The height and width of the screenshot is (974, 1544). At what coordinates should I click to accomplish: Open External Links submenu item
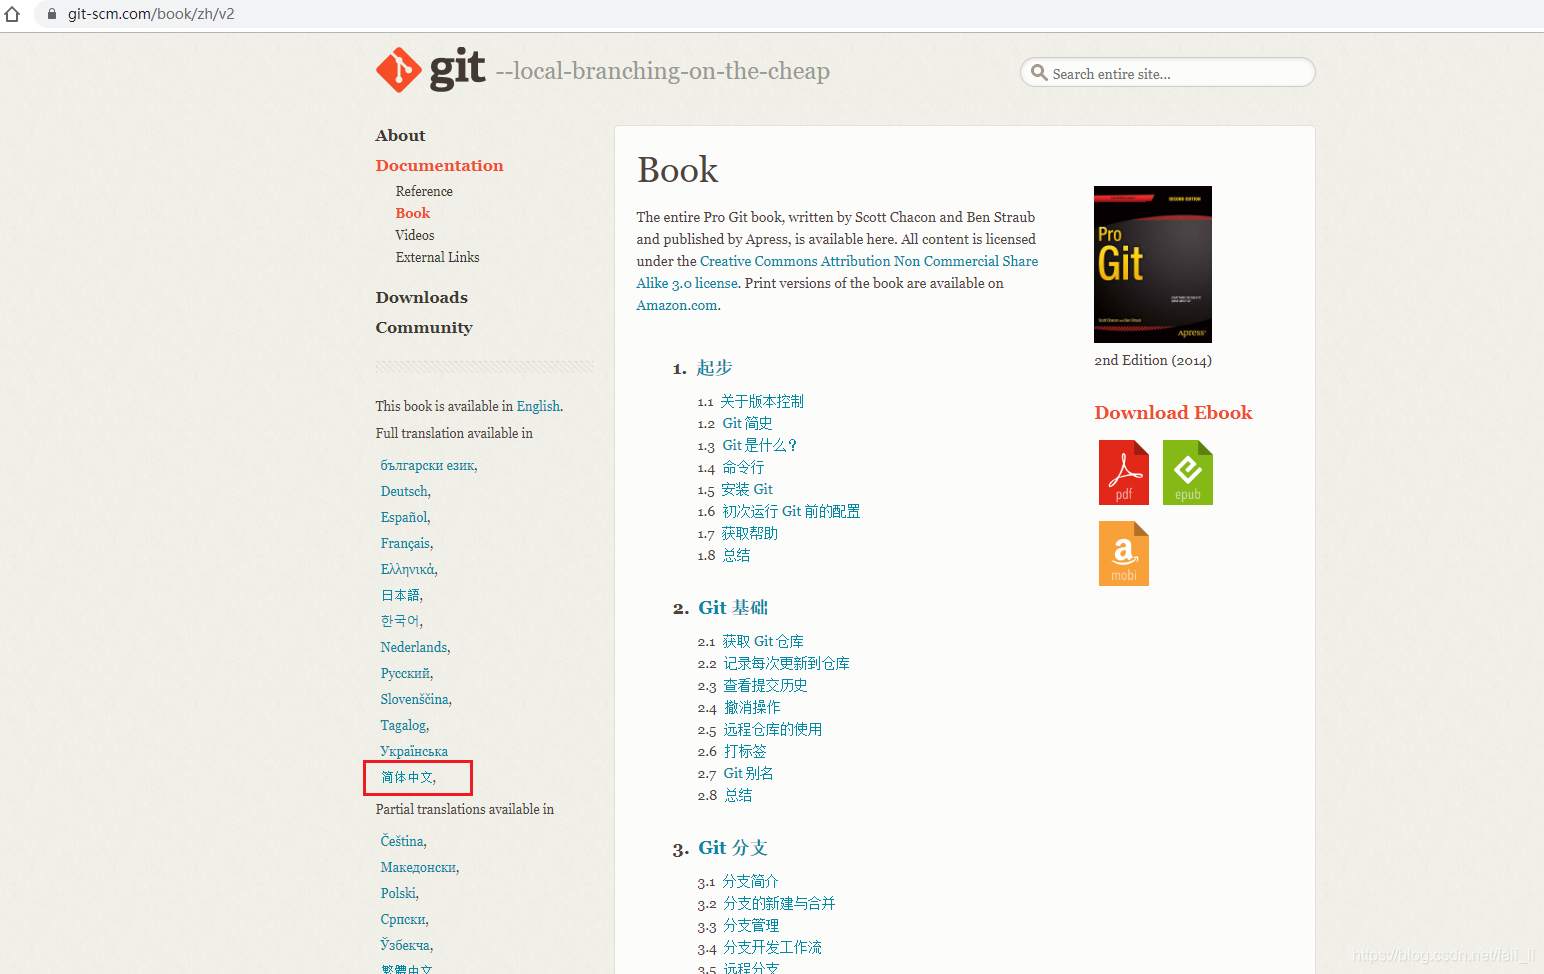(x=437, y=257)
